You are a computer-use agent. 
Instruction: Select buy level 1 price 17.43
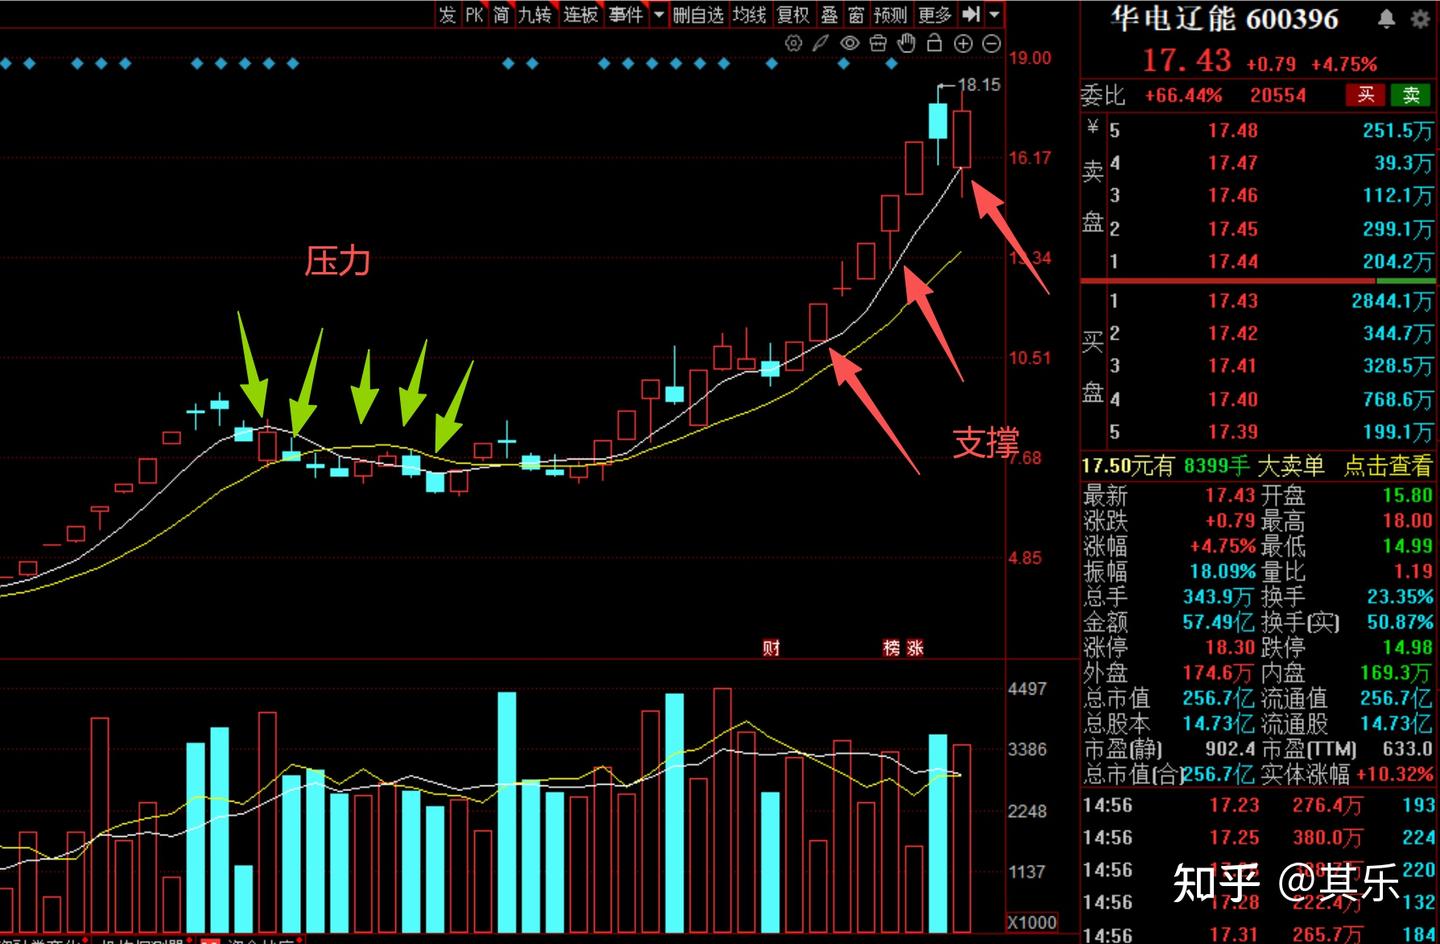click(1232, 301)
